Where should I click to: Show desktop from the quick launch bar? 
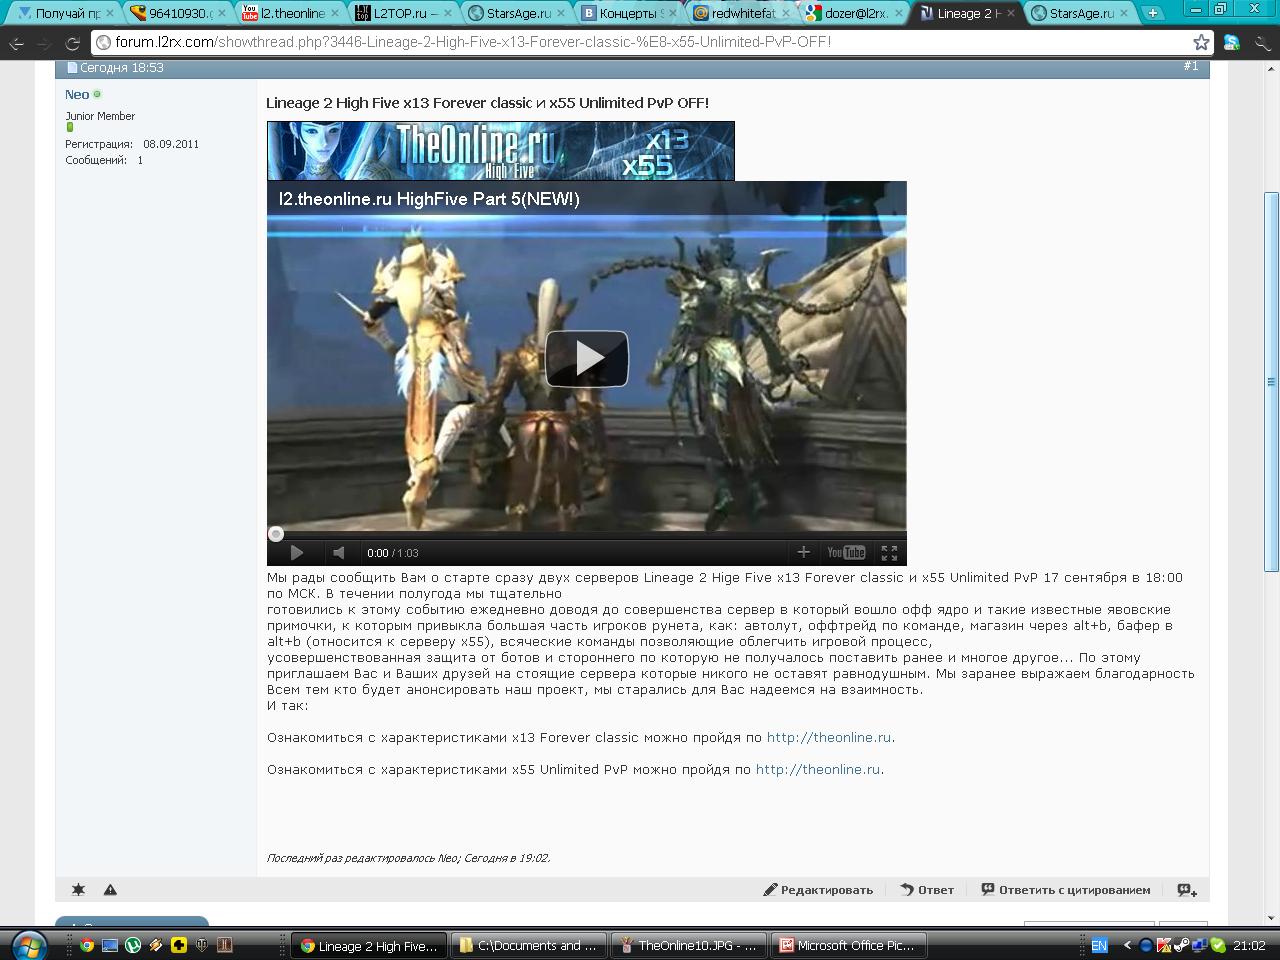point(110,945)
